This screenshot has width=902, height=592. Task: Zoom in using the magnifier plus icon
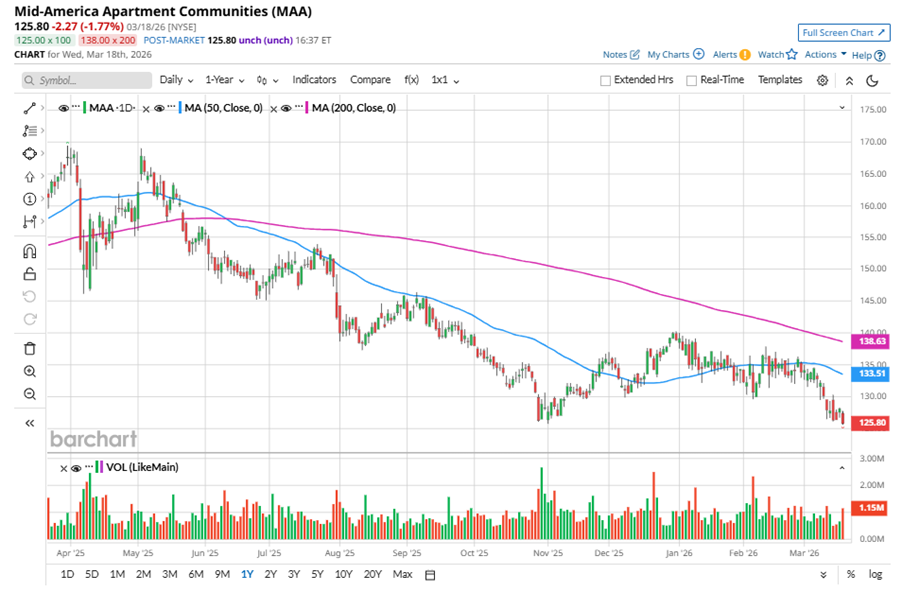click(x=29, y=371)
